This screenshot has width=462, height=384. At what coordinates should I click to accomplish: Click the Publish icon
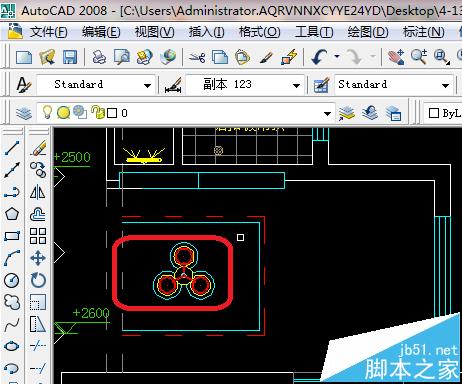pos(145,57)
